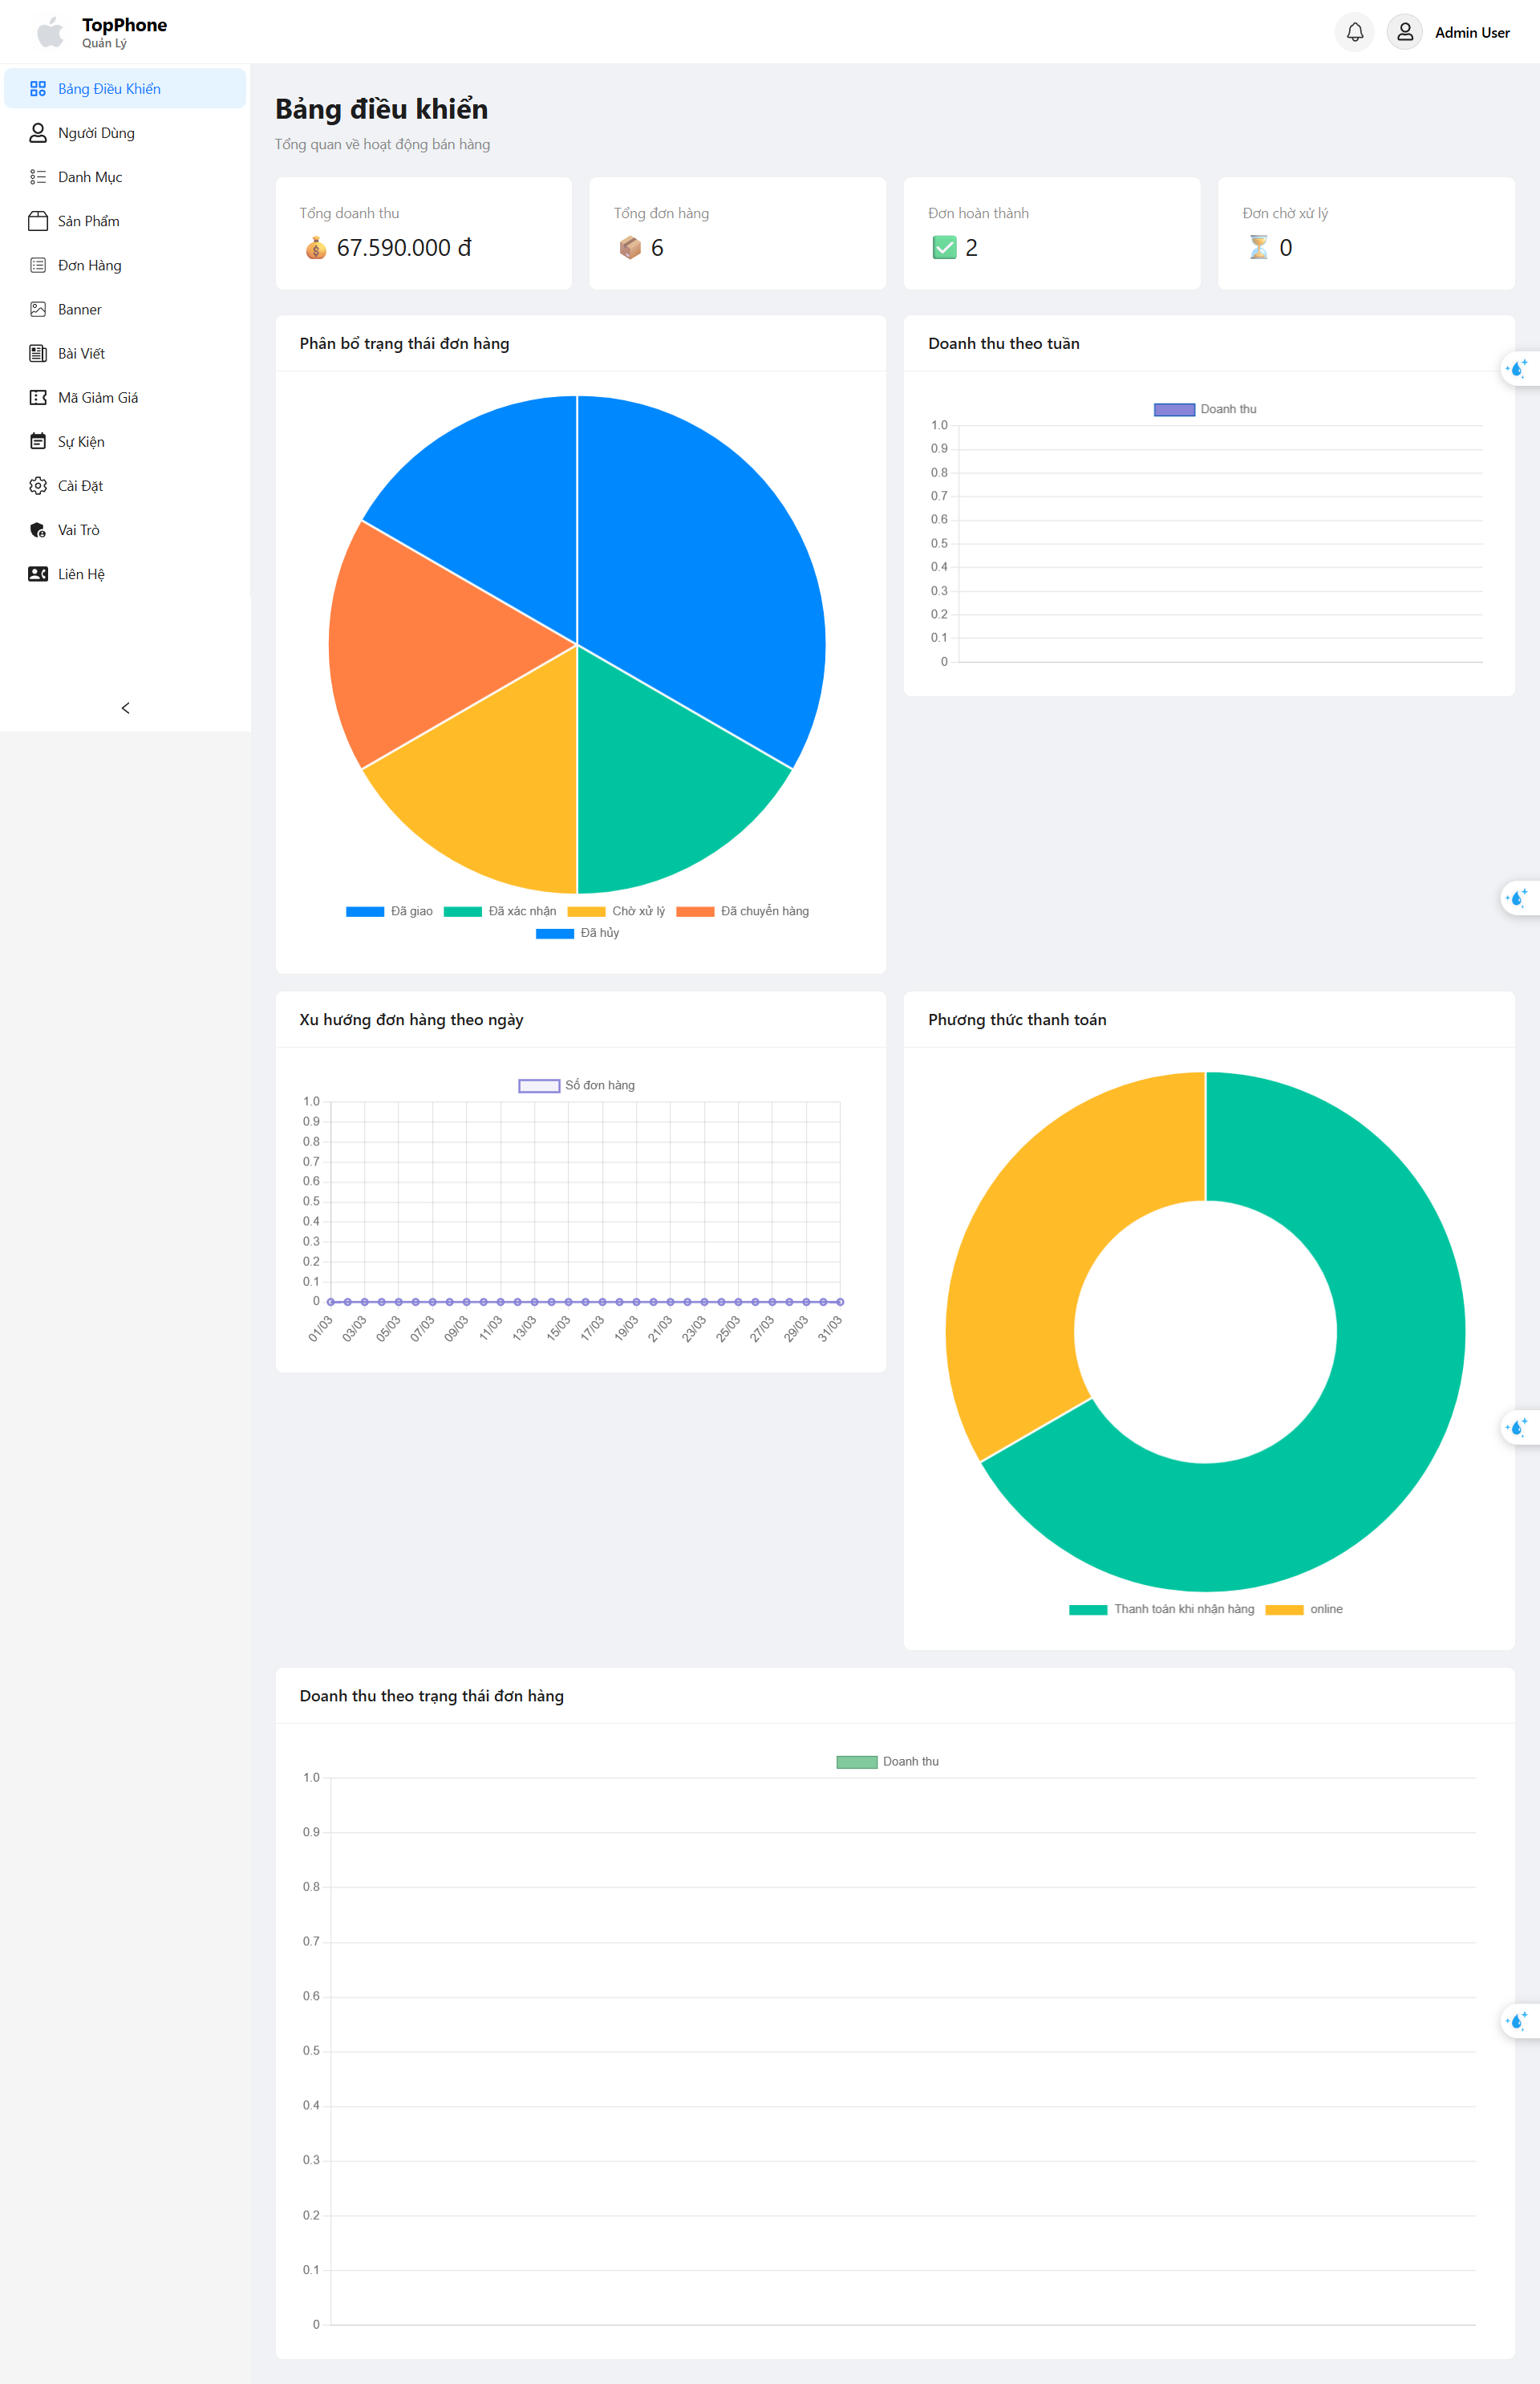Screen dimensions: 1540x2384
Task: Open the Admin User account menu
Action: point(1471,33)
